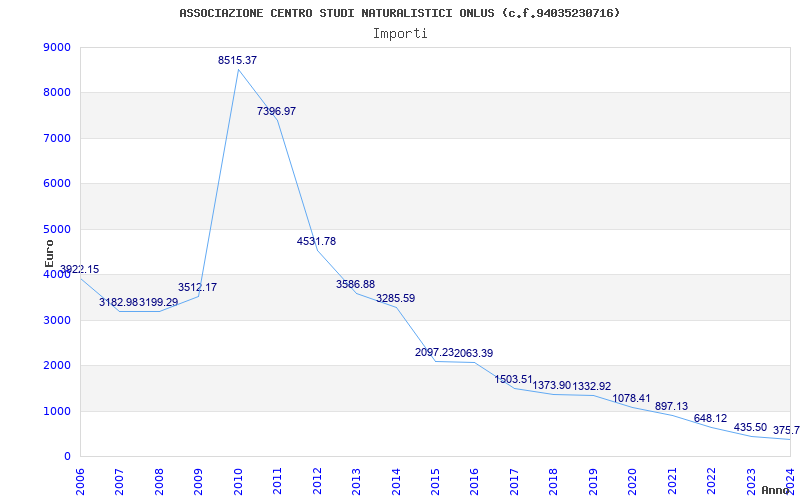
Task: Click the 7000 y-axis tick label
Action: pyautogui.click(x=55, y=138)
